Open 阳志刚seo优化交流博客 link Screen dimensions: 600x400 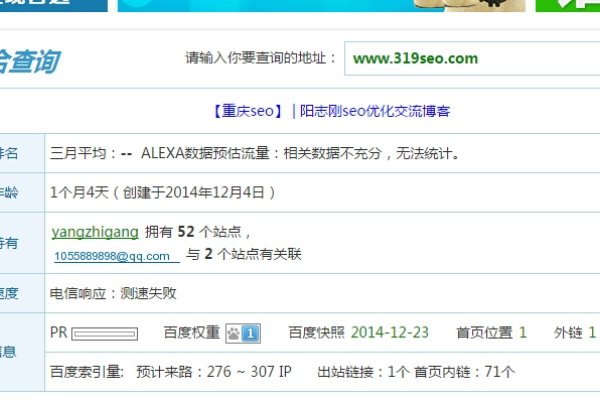point(375,111)
